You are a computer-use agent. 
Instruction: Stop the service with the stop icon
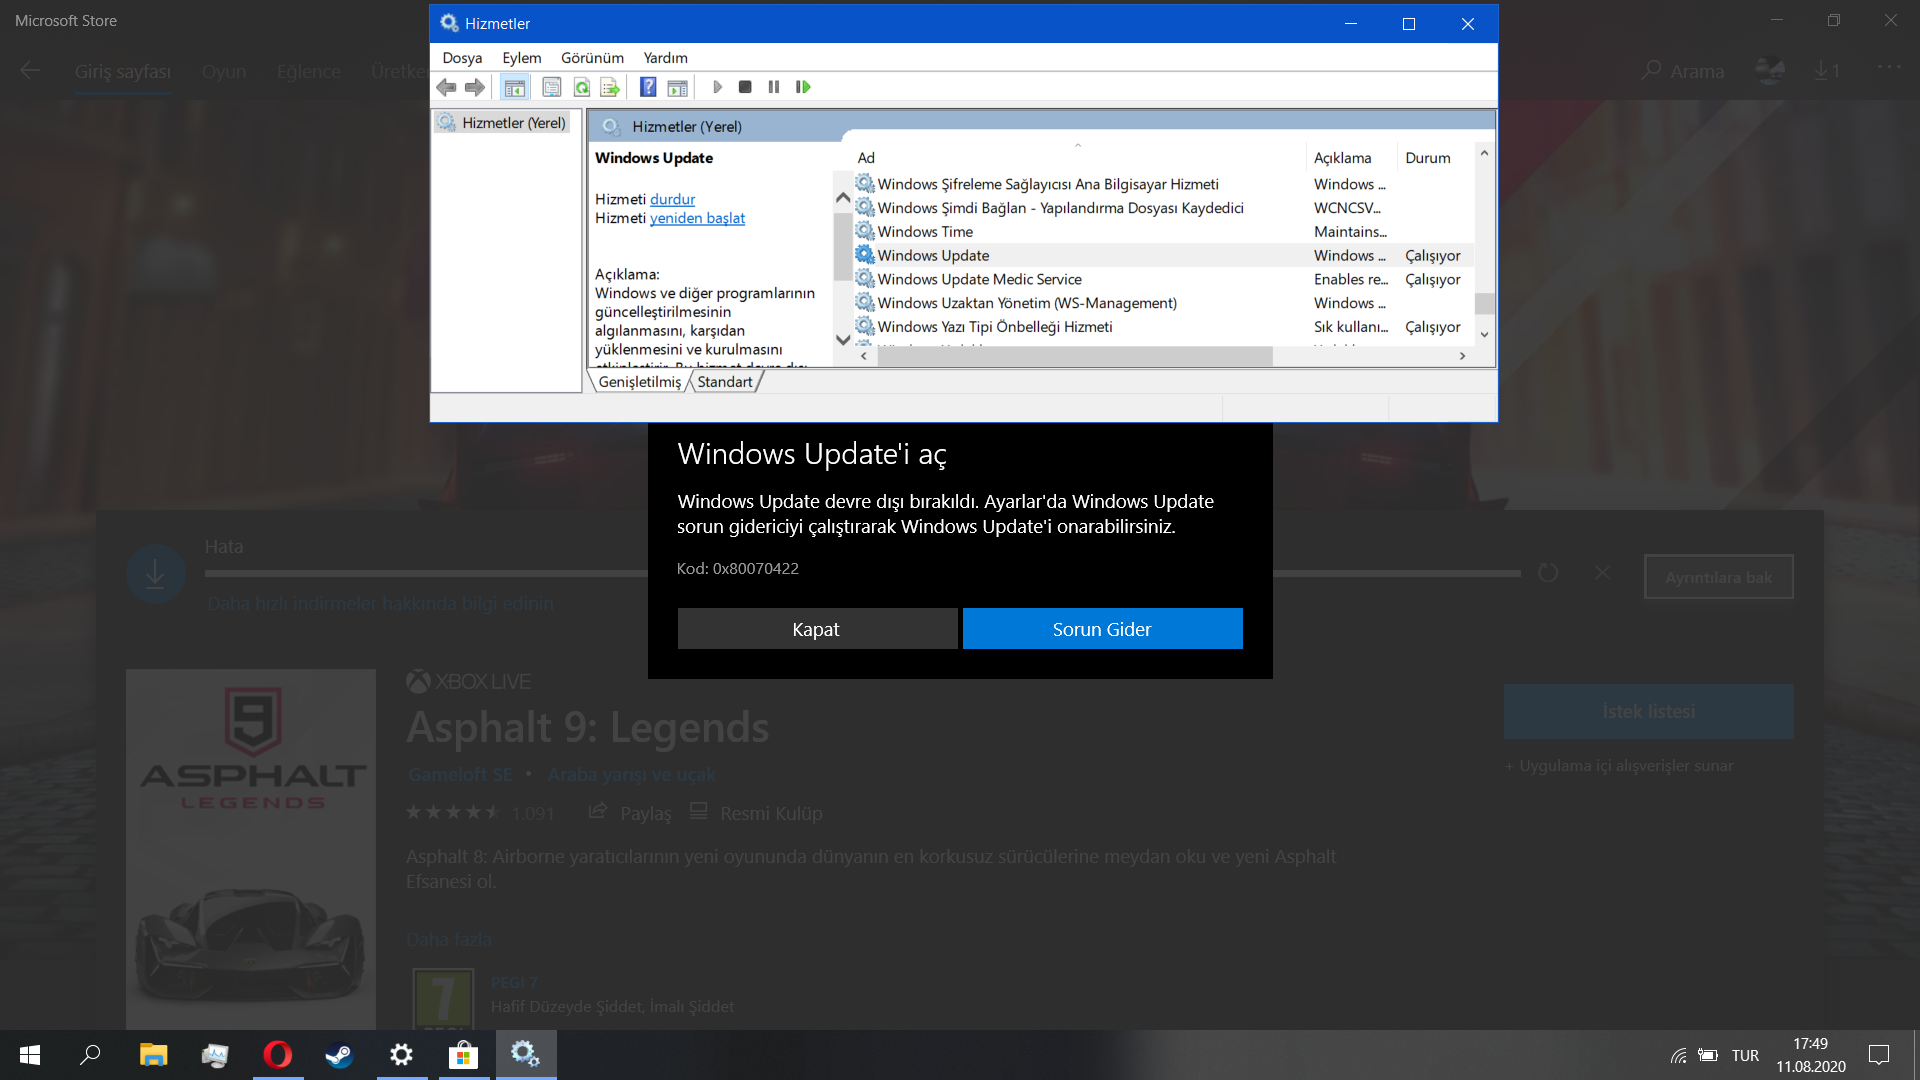(x=745, y=87)
